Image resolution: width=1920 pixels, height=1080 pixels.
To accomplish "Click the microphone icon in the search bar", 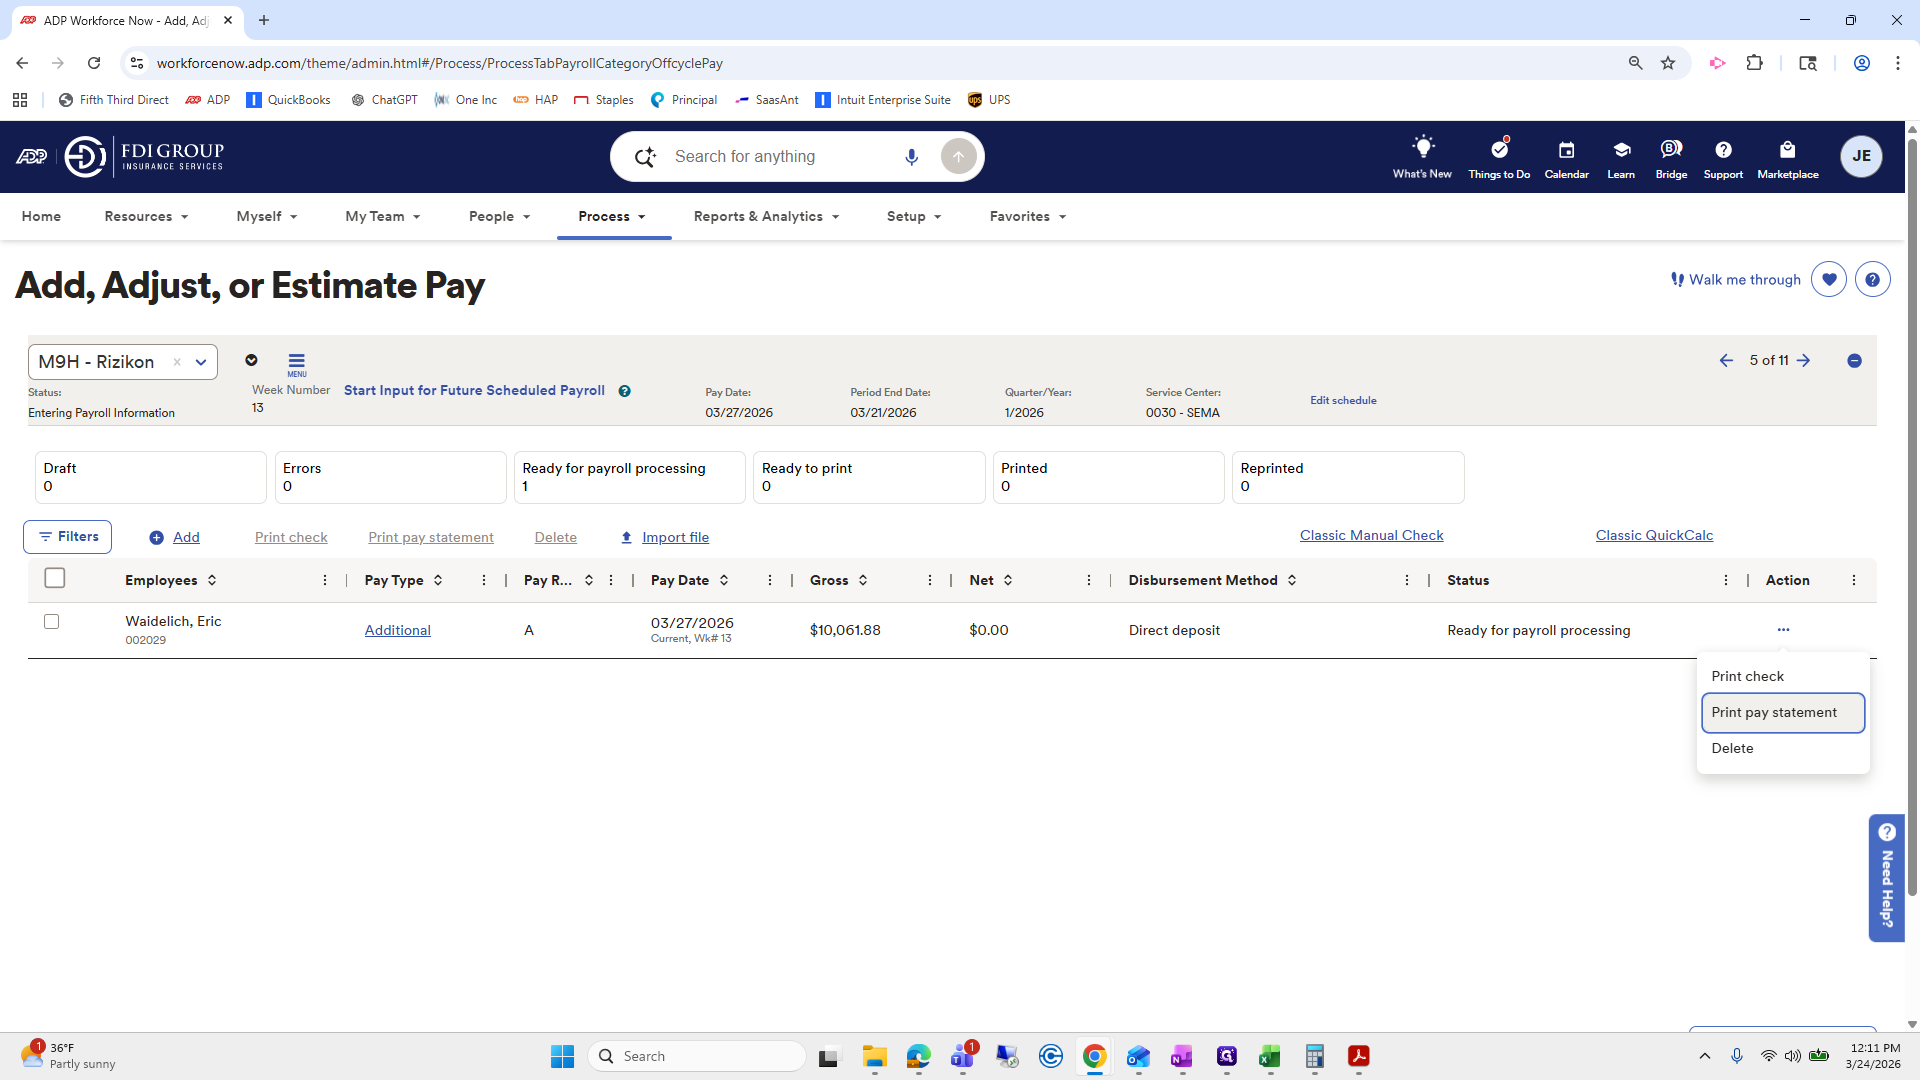I will [x=911, y=156].
